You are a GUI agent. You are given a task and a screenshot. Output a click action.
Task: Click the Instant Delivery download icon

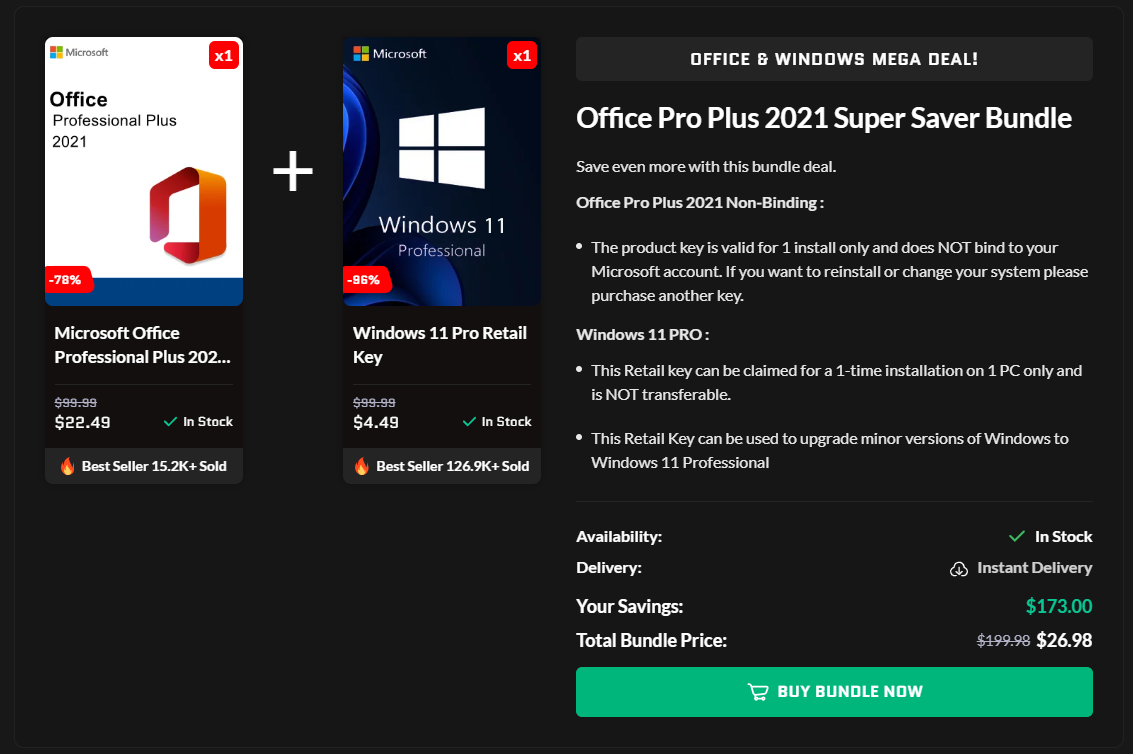point(958,569)
